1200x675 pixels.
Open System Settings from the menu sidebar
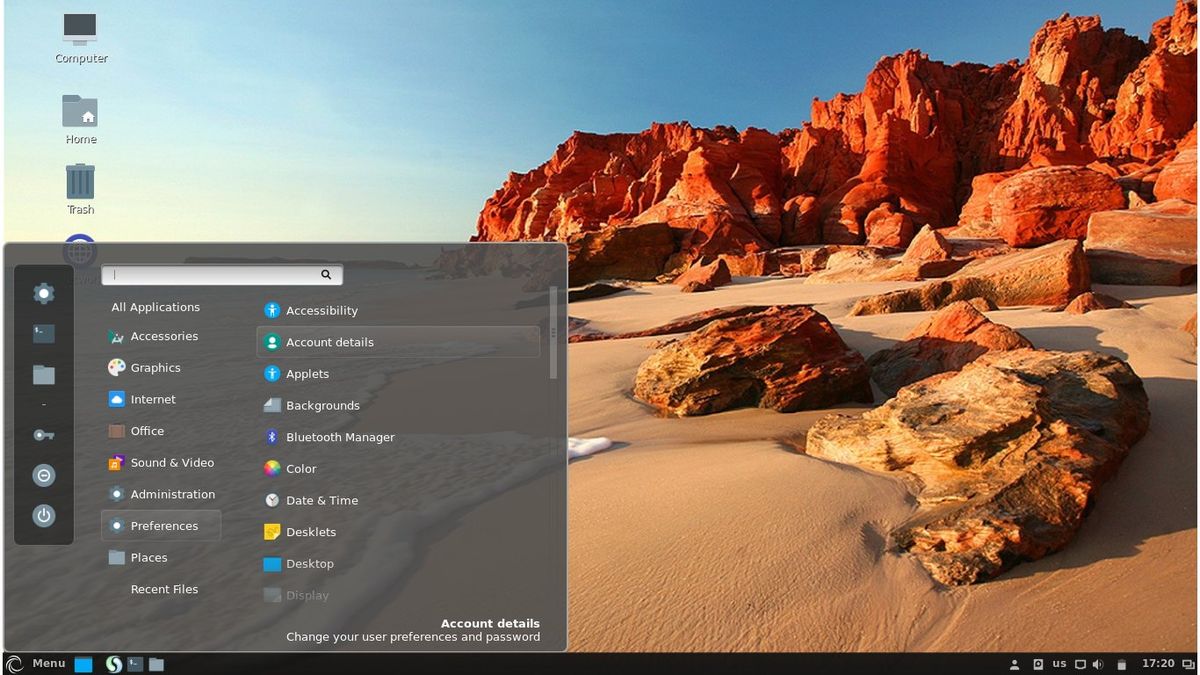(x=43, y=293)
